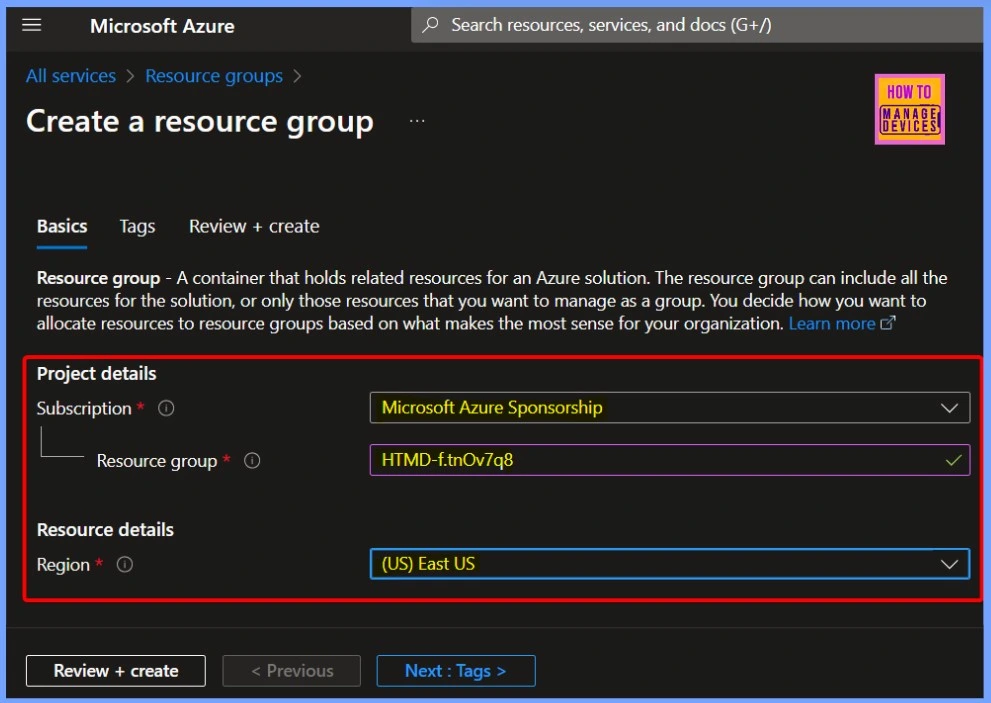991x703 pixels.
Task: Switch to the Review + create tab
Action: [x=254, y=226]
